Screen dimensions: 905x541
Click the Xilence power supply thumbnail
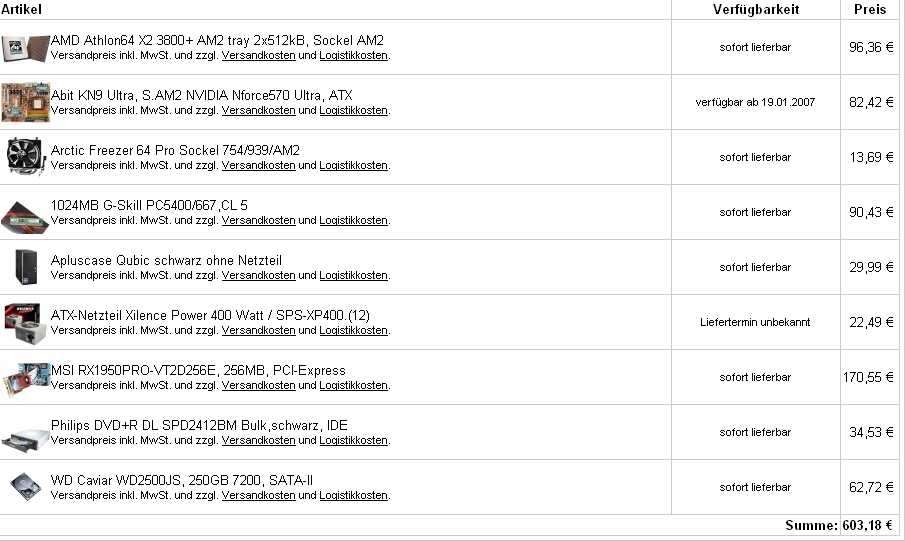pyautogui.click(x=24, y=322)
